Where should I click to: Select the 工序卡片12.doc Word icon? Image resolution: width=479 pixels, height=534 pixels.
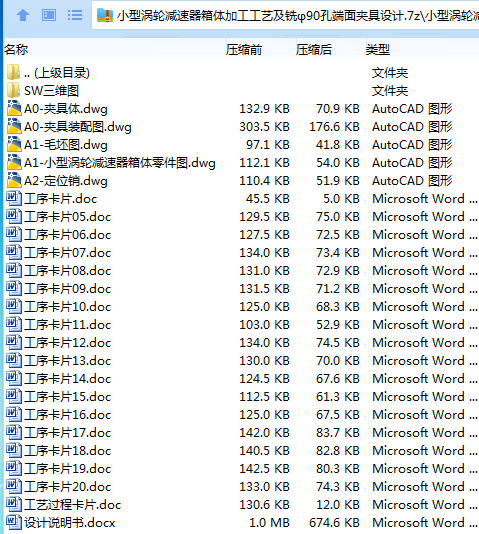coord(14,343)
